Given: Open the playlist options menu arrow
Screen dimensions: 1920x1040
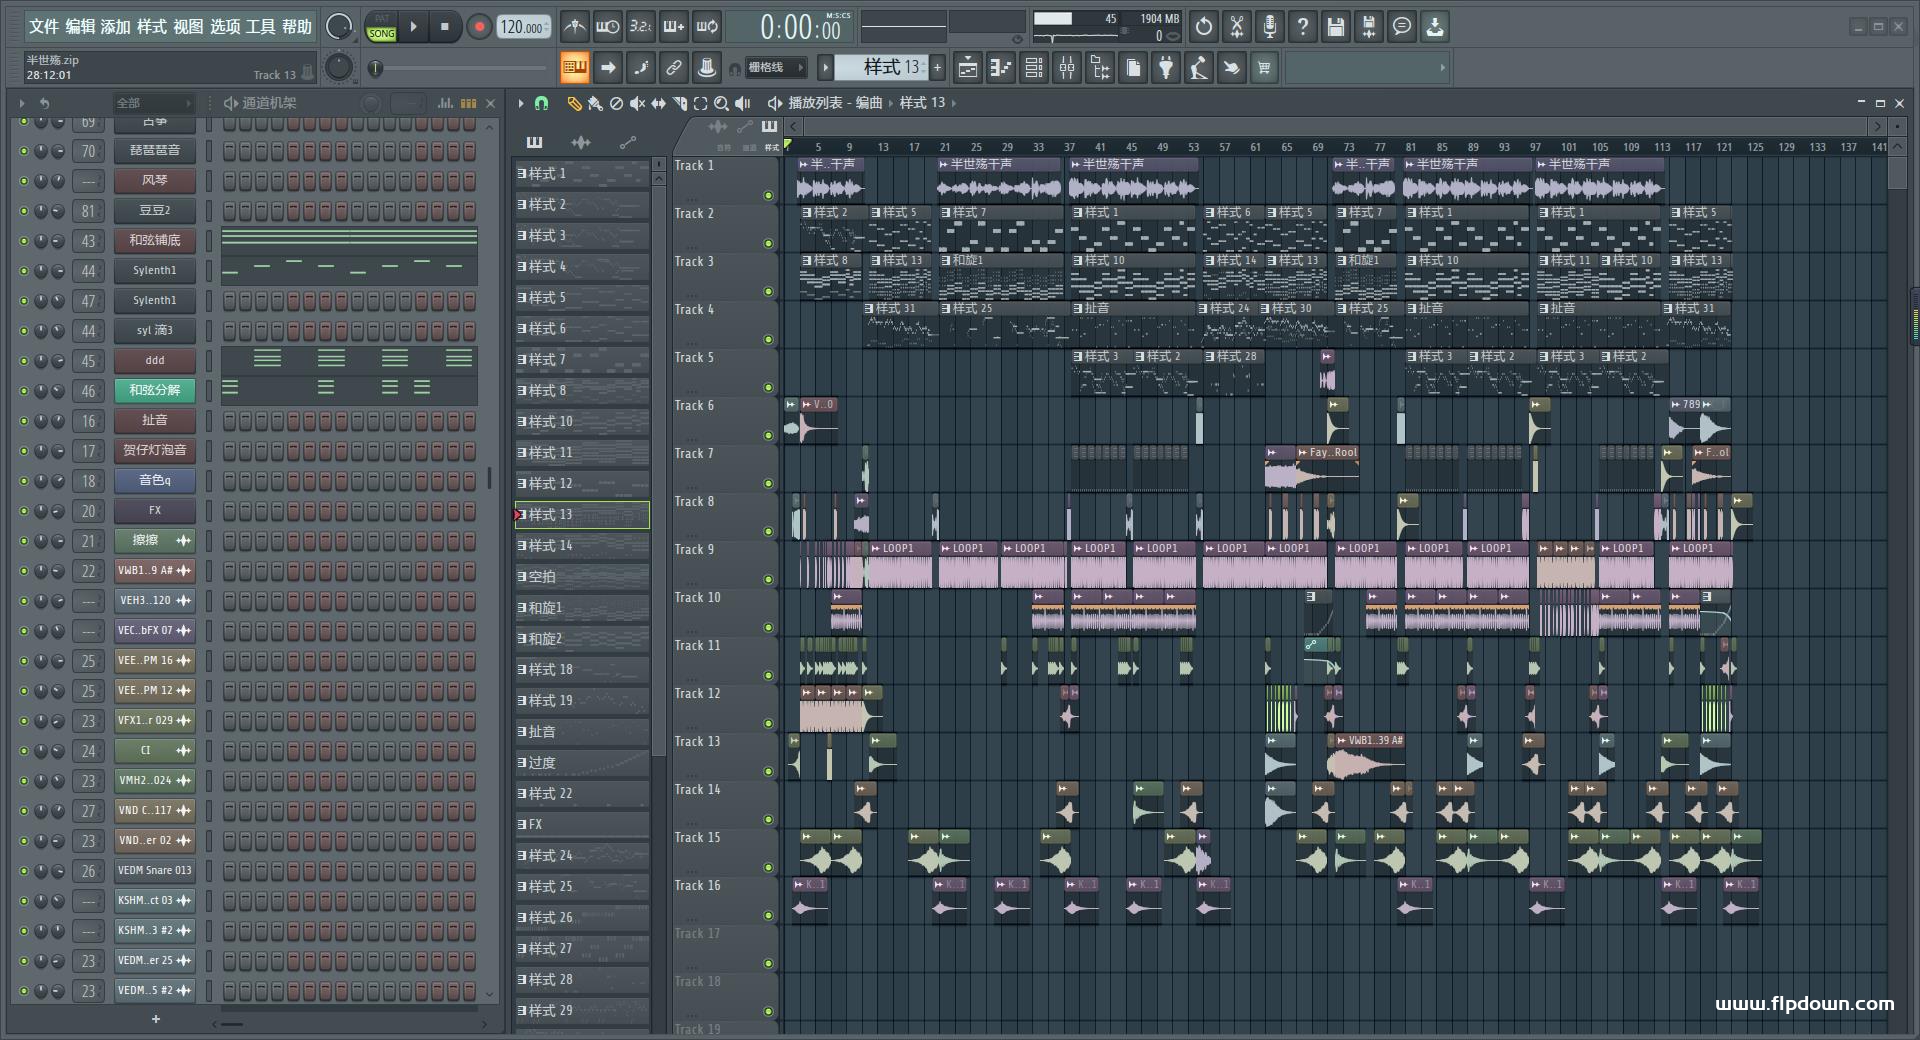Looking at the screenshot, I should [521, 103].
